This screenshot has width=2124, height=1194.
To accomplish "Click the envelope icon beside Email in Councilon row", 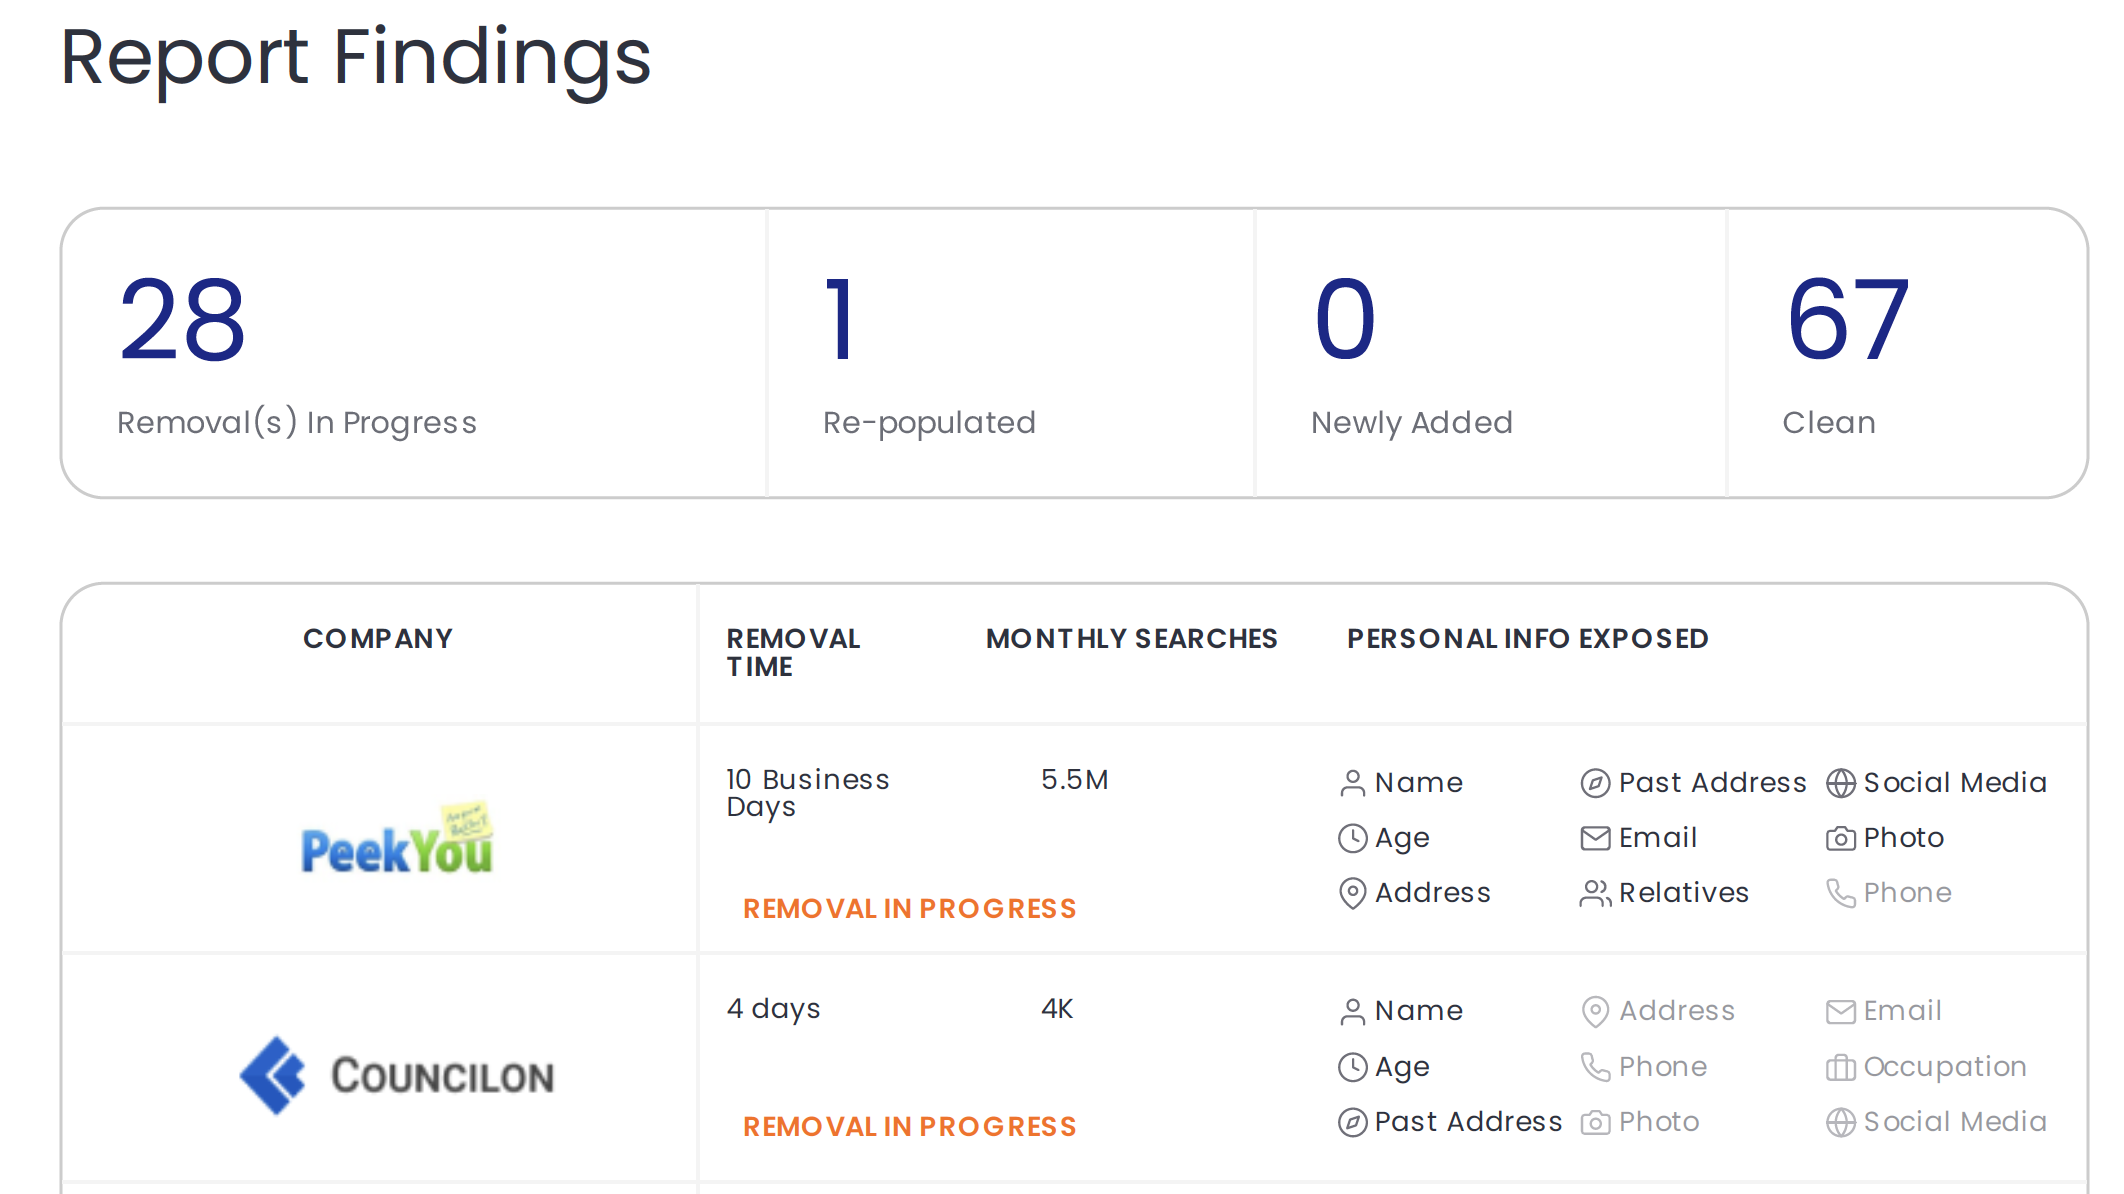I will (x=1840, y=1012).
